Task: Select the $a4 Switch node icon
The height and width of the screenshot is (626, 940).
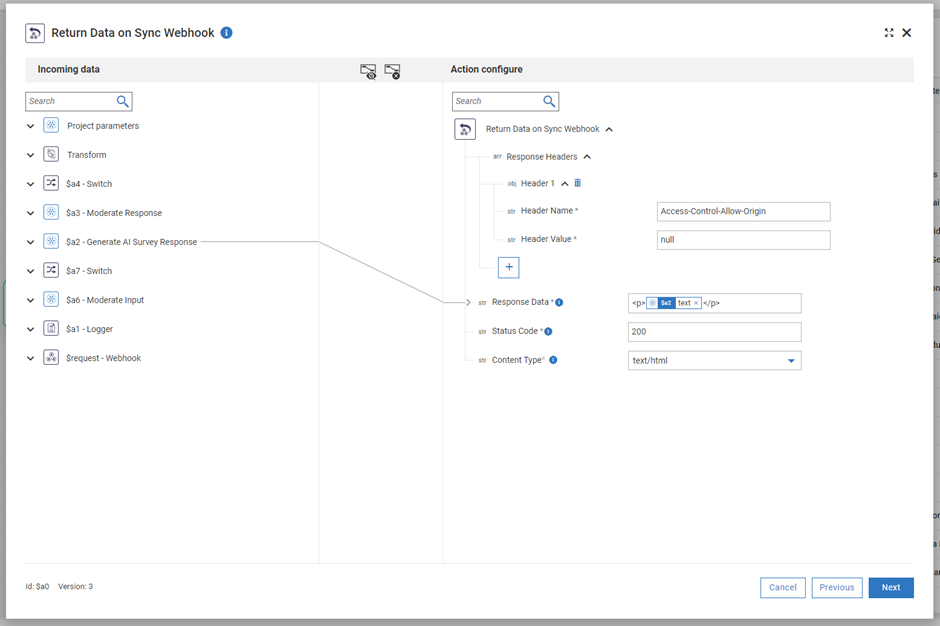Action: point(51,183)
